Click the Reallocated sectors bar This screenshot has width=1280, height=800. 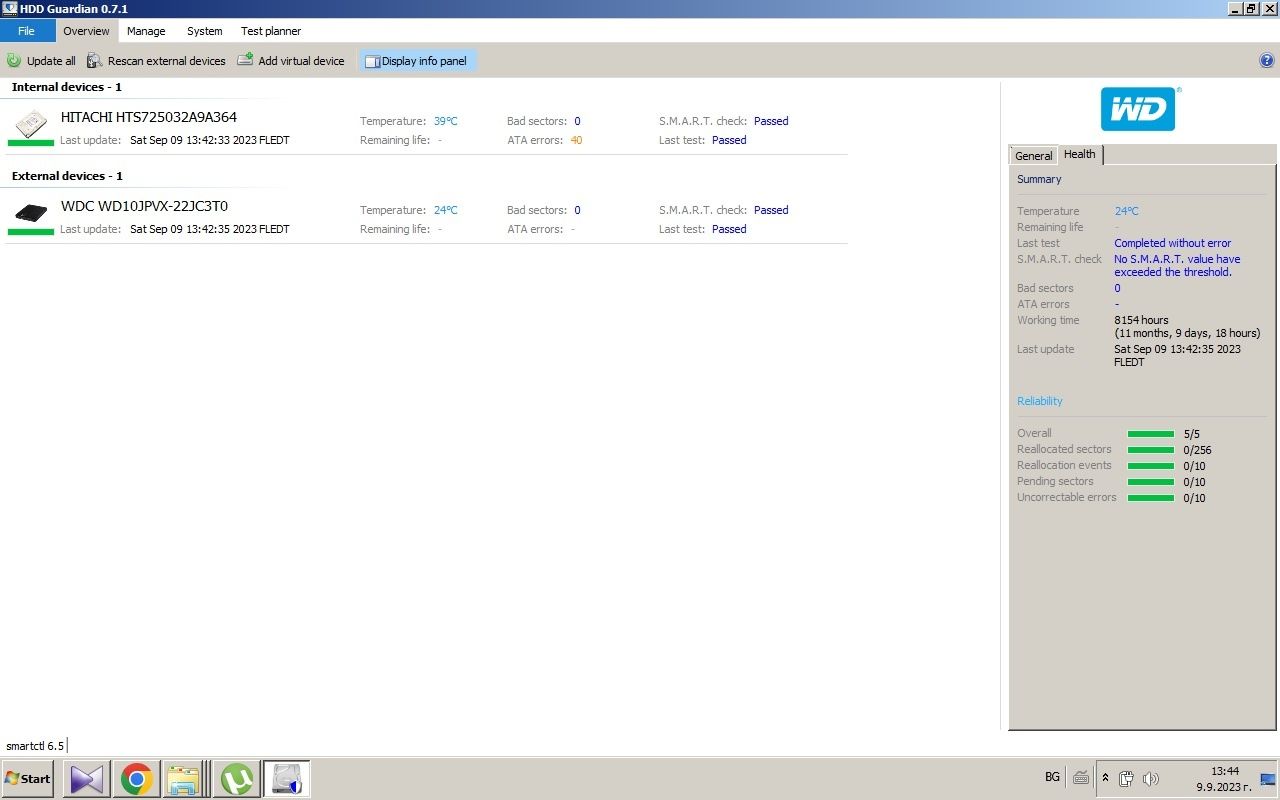(x=1151, y=450)
